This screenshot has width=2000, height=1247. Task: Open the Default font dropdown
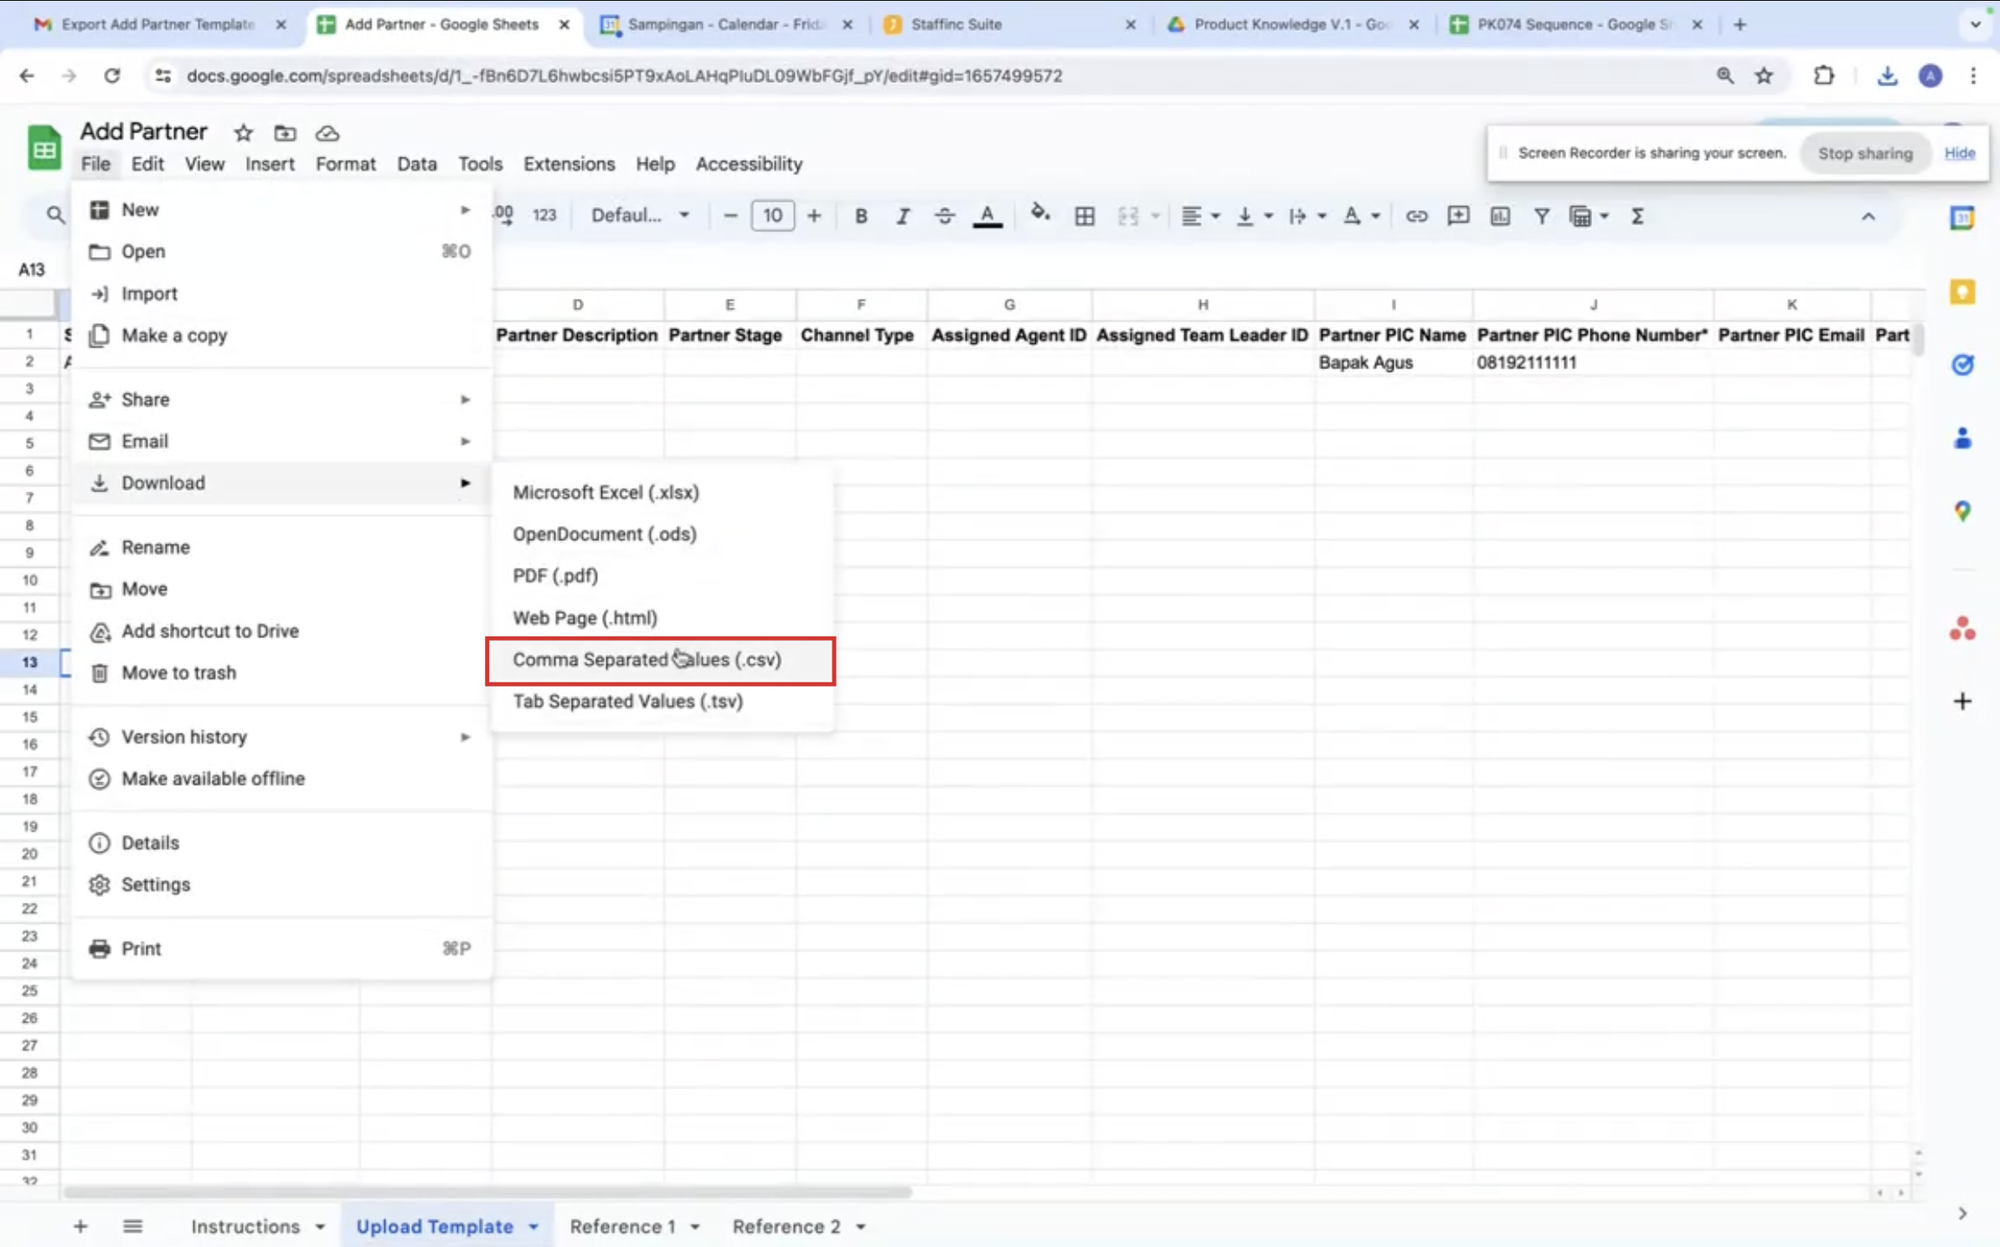point(640,216)
